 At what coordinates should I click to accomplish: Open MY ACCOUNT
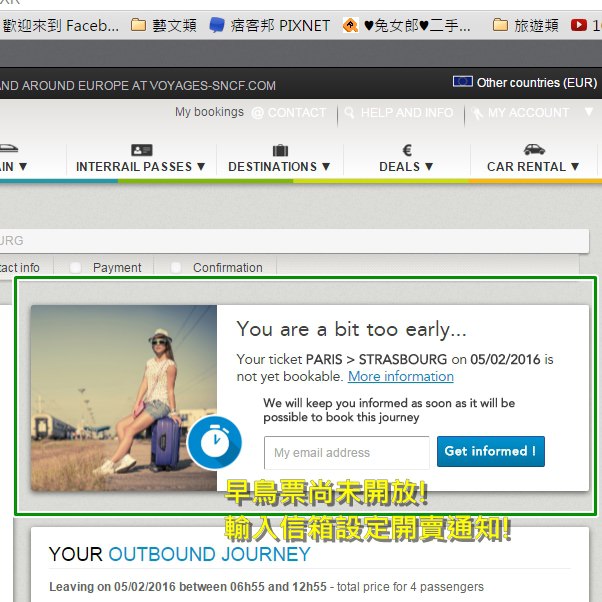pyautogui.click(x=528, y=112)
